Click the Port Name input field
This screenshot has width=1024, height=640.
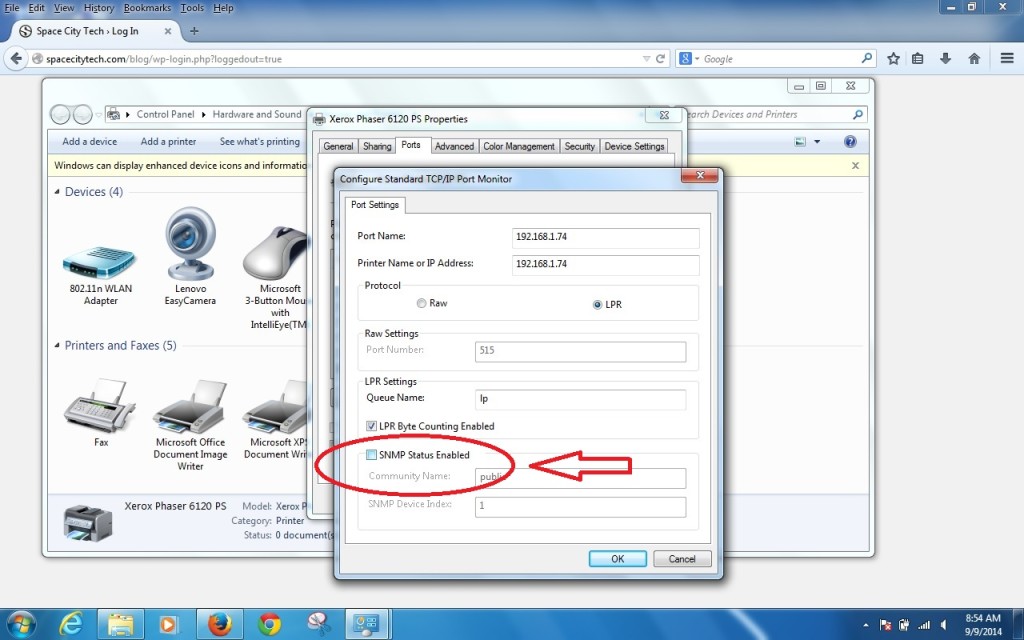point(605,237)
